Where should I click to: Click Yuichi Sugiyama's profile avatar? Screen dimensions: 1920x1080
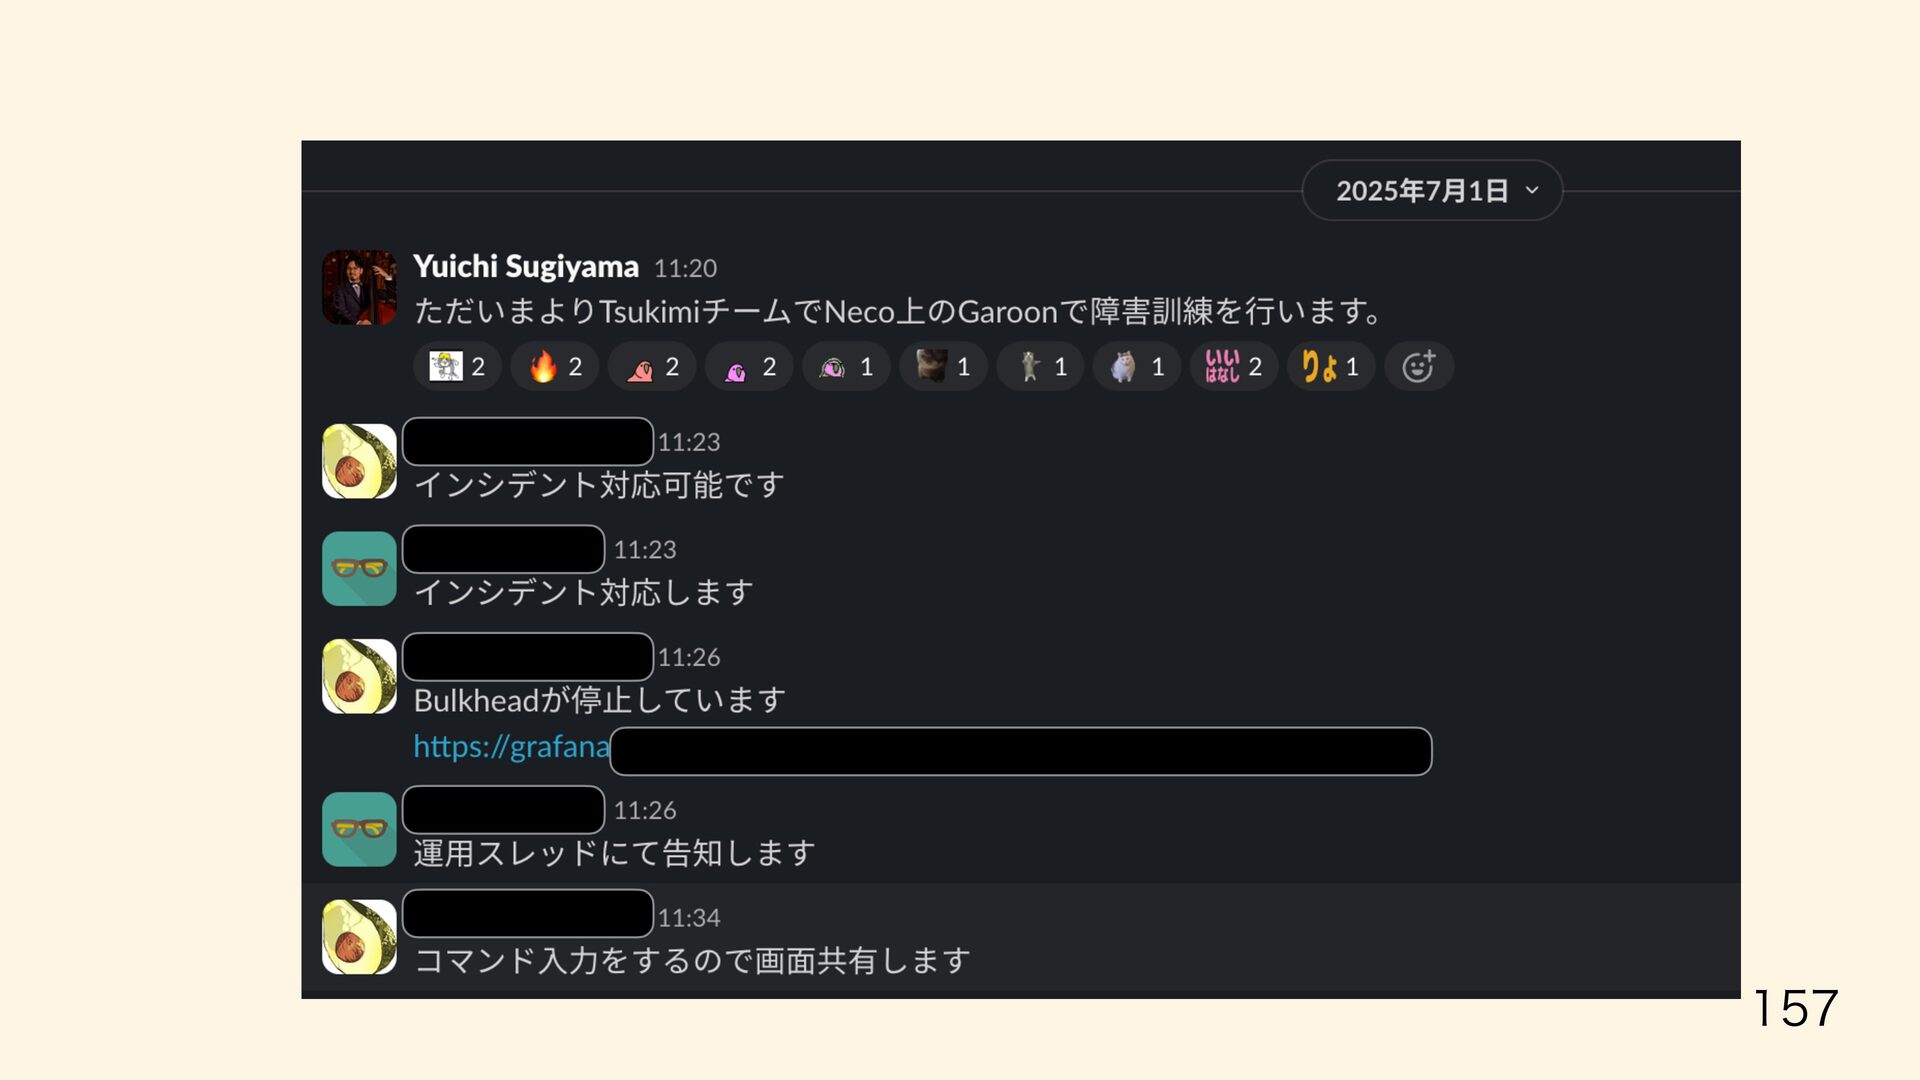coord(359,287)
